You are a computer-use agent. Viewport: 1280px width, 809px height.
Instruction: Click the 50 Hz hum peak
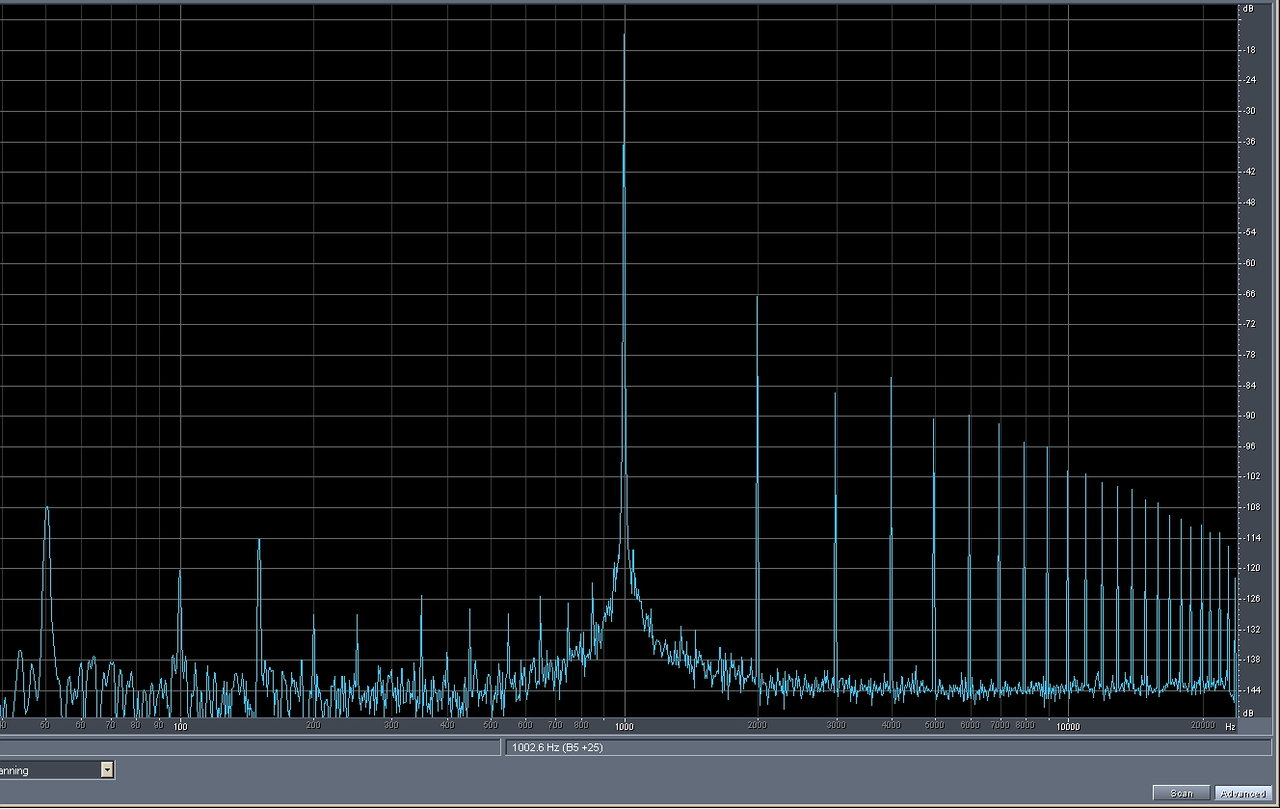tap(46, 509)
